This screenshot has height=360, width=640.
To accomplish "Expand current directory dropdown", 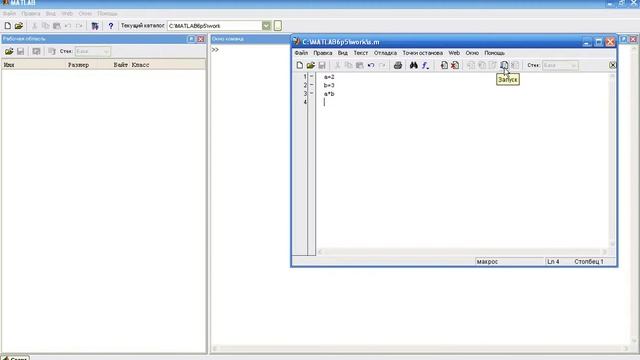I will coord(266,26).
